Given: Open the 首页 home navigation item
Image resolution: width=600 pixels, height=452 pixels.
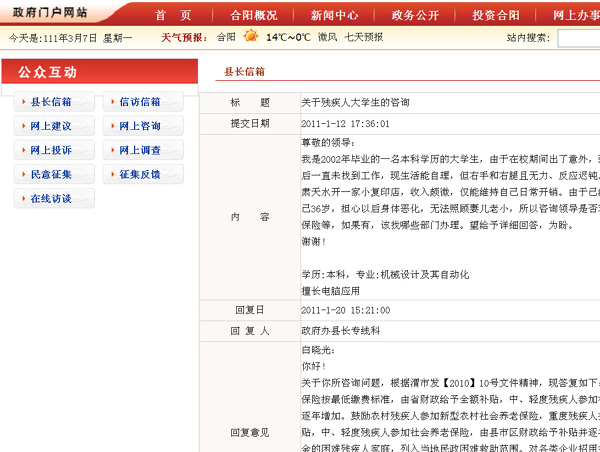Looking at the screenshot, I should coord(173,15).
